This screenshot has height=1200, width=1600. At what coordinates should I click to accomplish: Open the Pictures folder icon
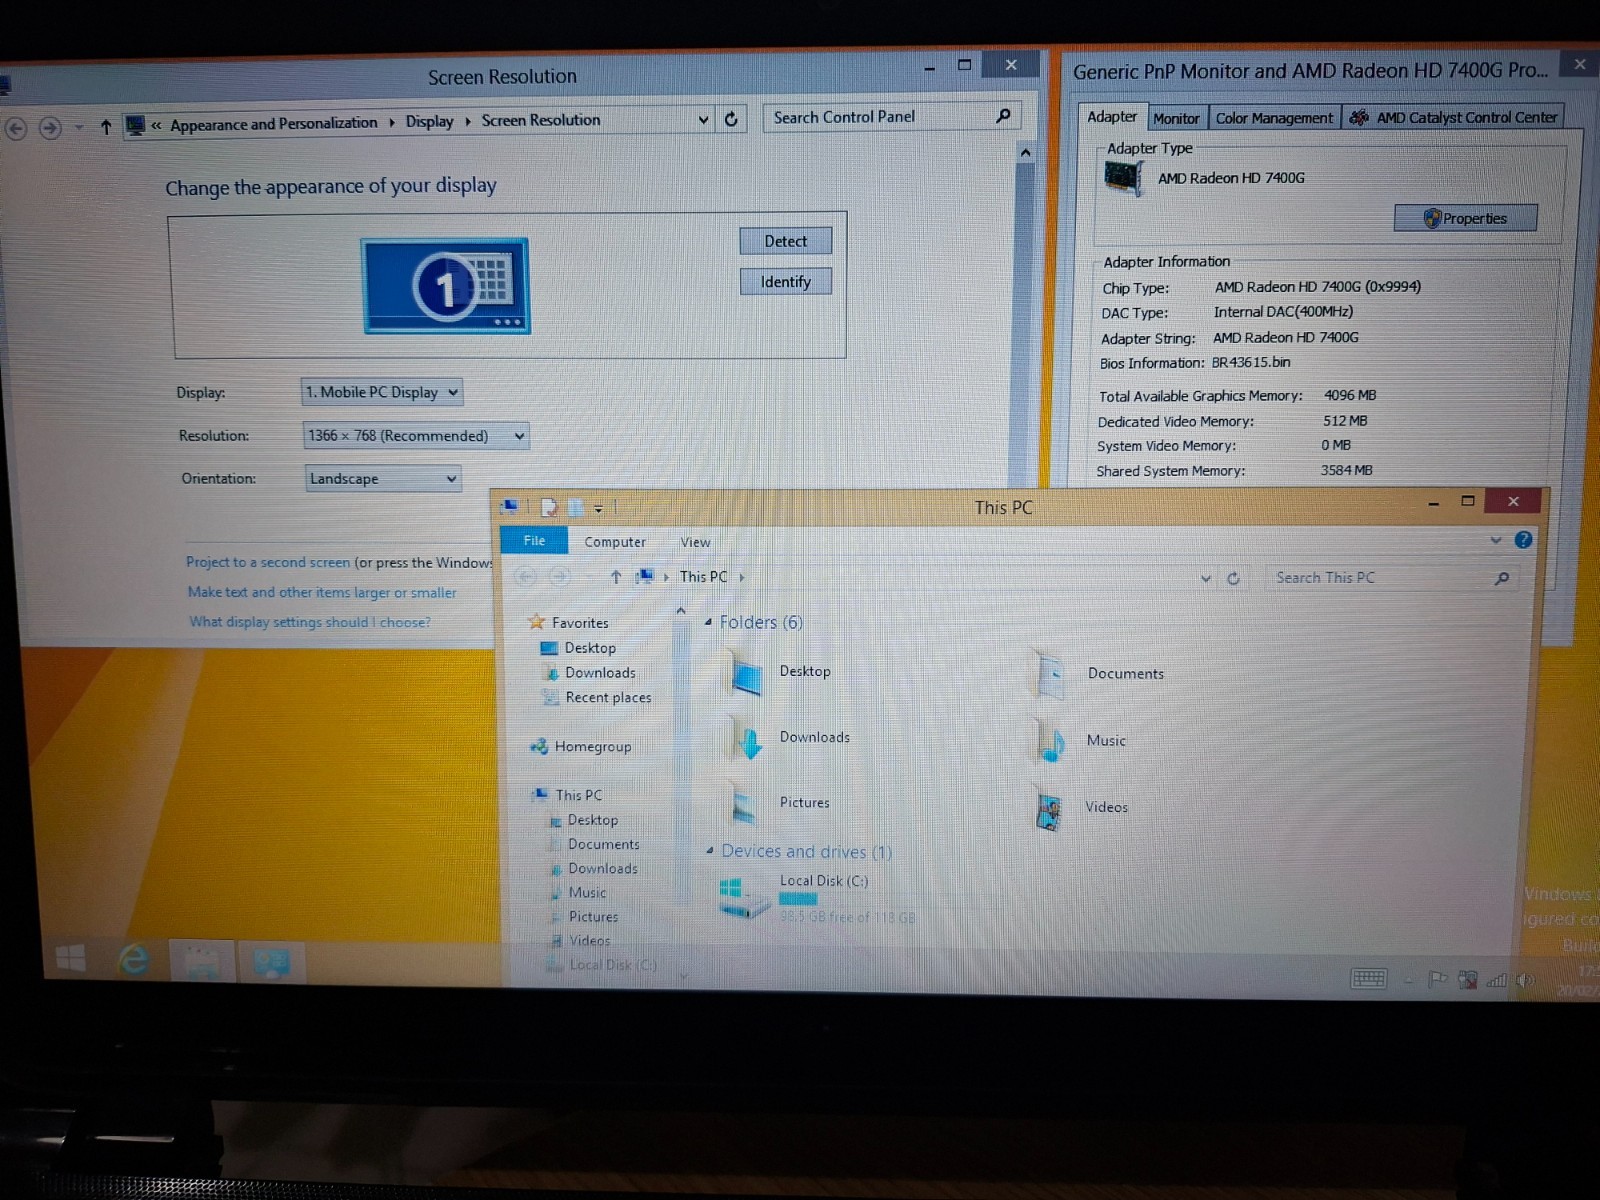coord(745,805)
